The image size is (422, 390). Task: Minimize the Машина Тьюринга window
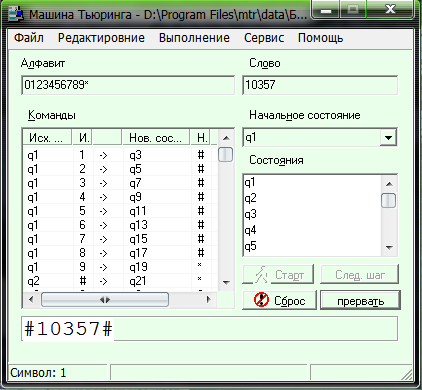pos(326,10)
